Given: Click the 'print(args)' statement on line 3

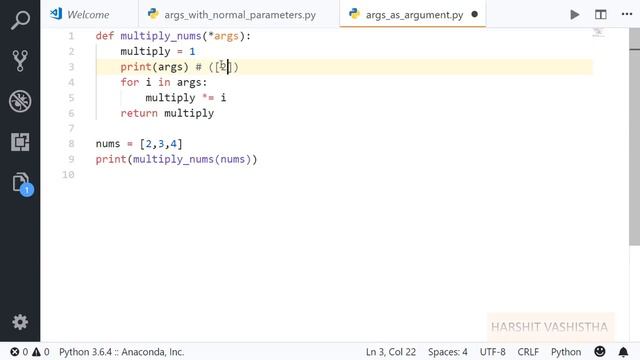Looking at the screenshot, I should 154,67.
